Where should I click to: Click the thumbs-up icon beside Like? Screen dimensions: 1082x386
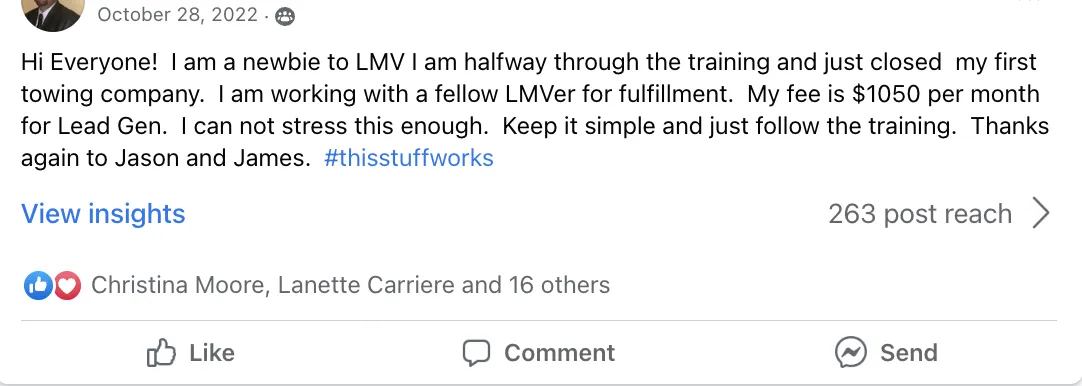(161, 353)
